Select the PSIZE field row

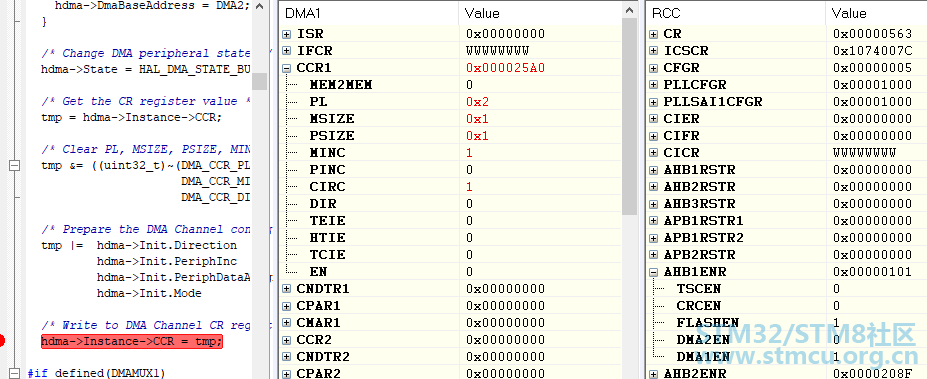click(450, 136)
